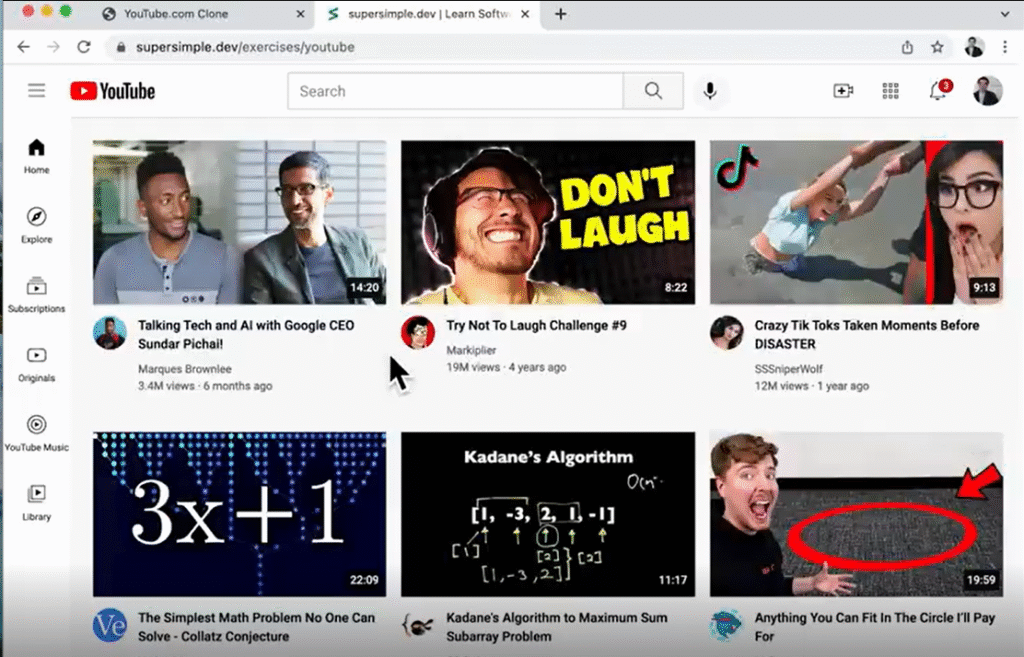Play the Kadane's Algorithm video thumbnail
This screenshot has height=657, width=1024.
tap(548, 514)
